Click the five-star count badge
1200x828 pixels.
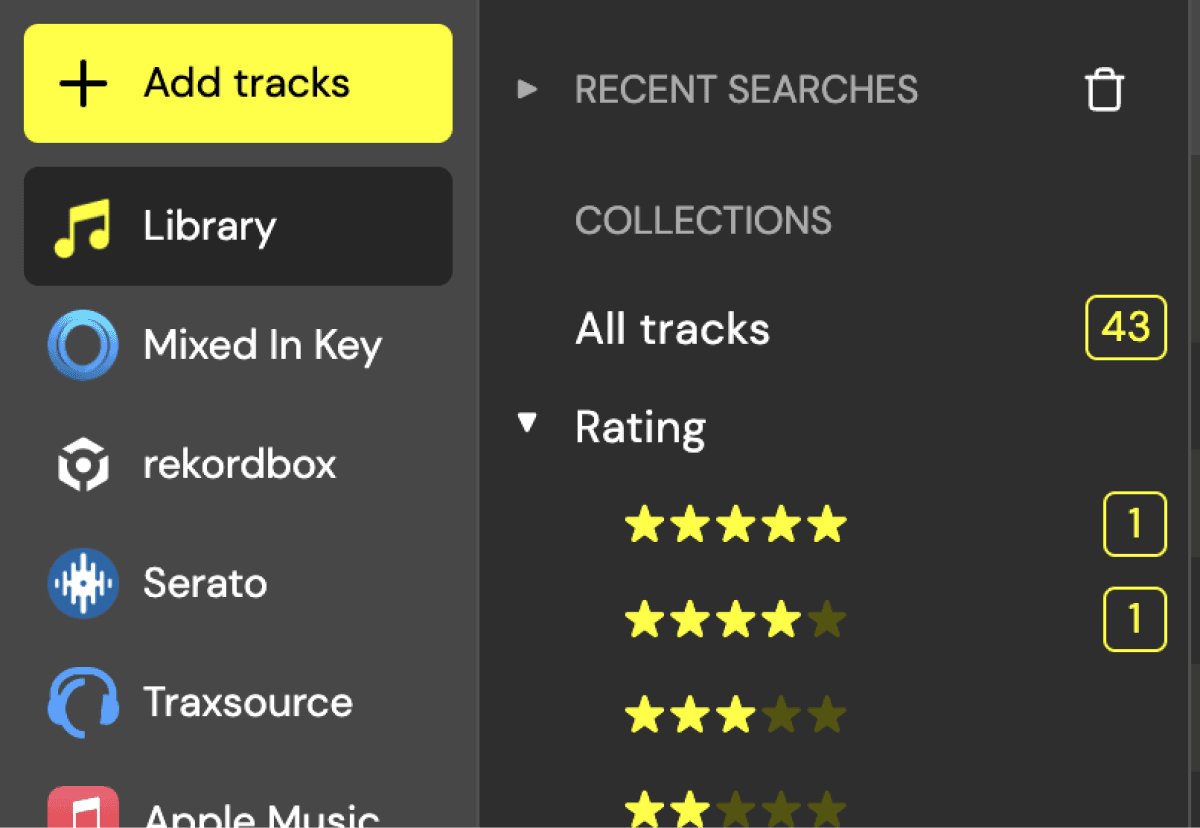[x=1135, y=524]
